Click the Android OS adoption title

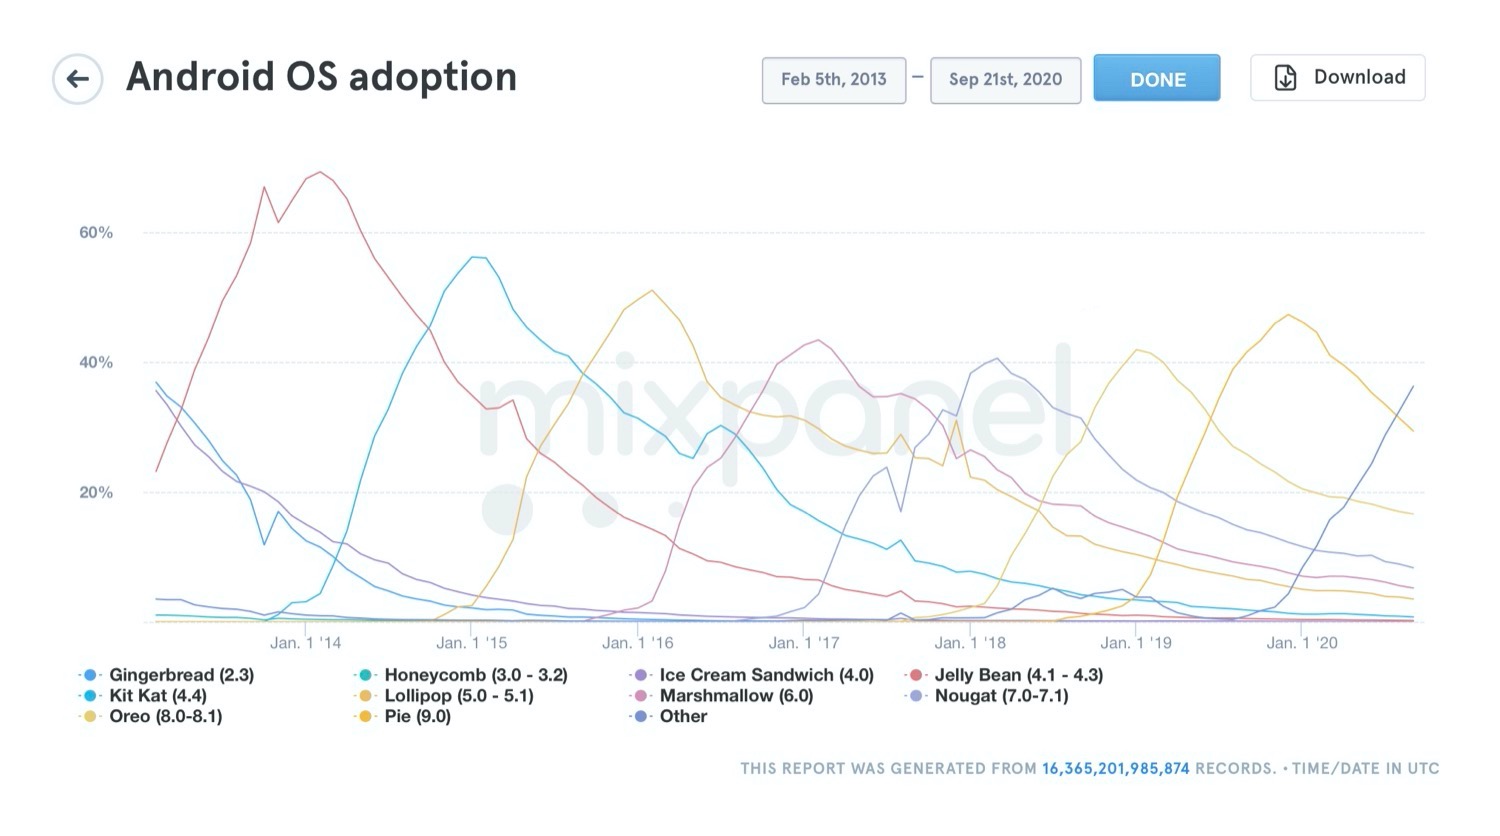pos(321,77)
